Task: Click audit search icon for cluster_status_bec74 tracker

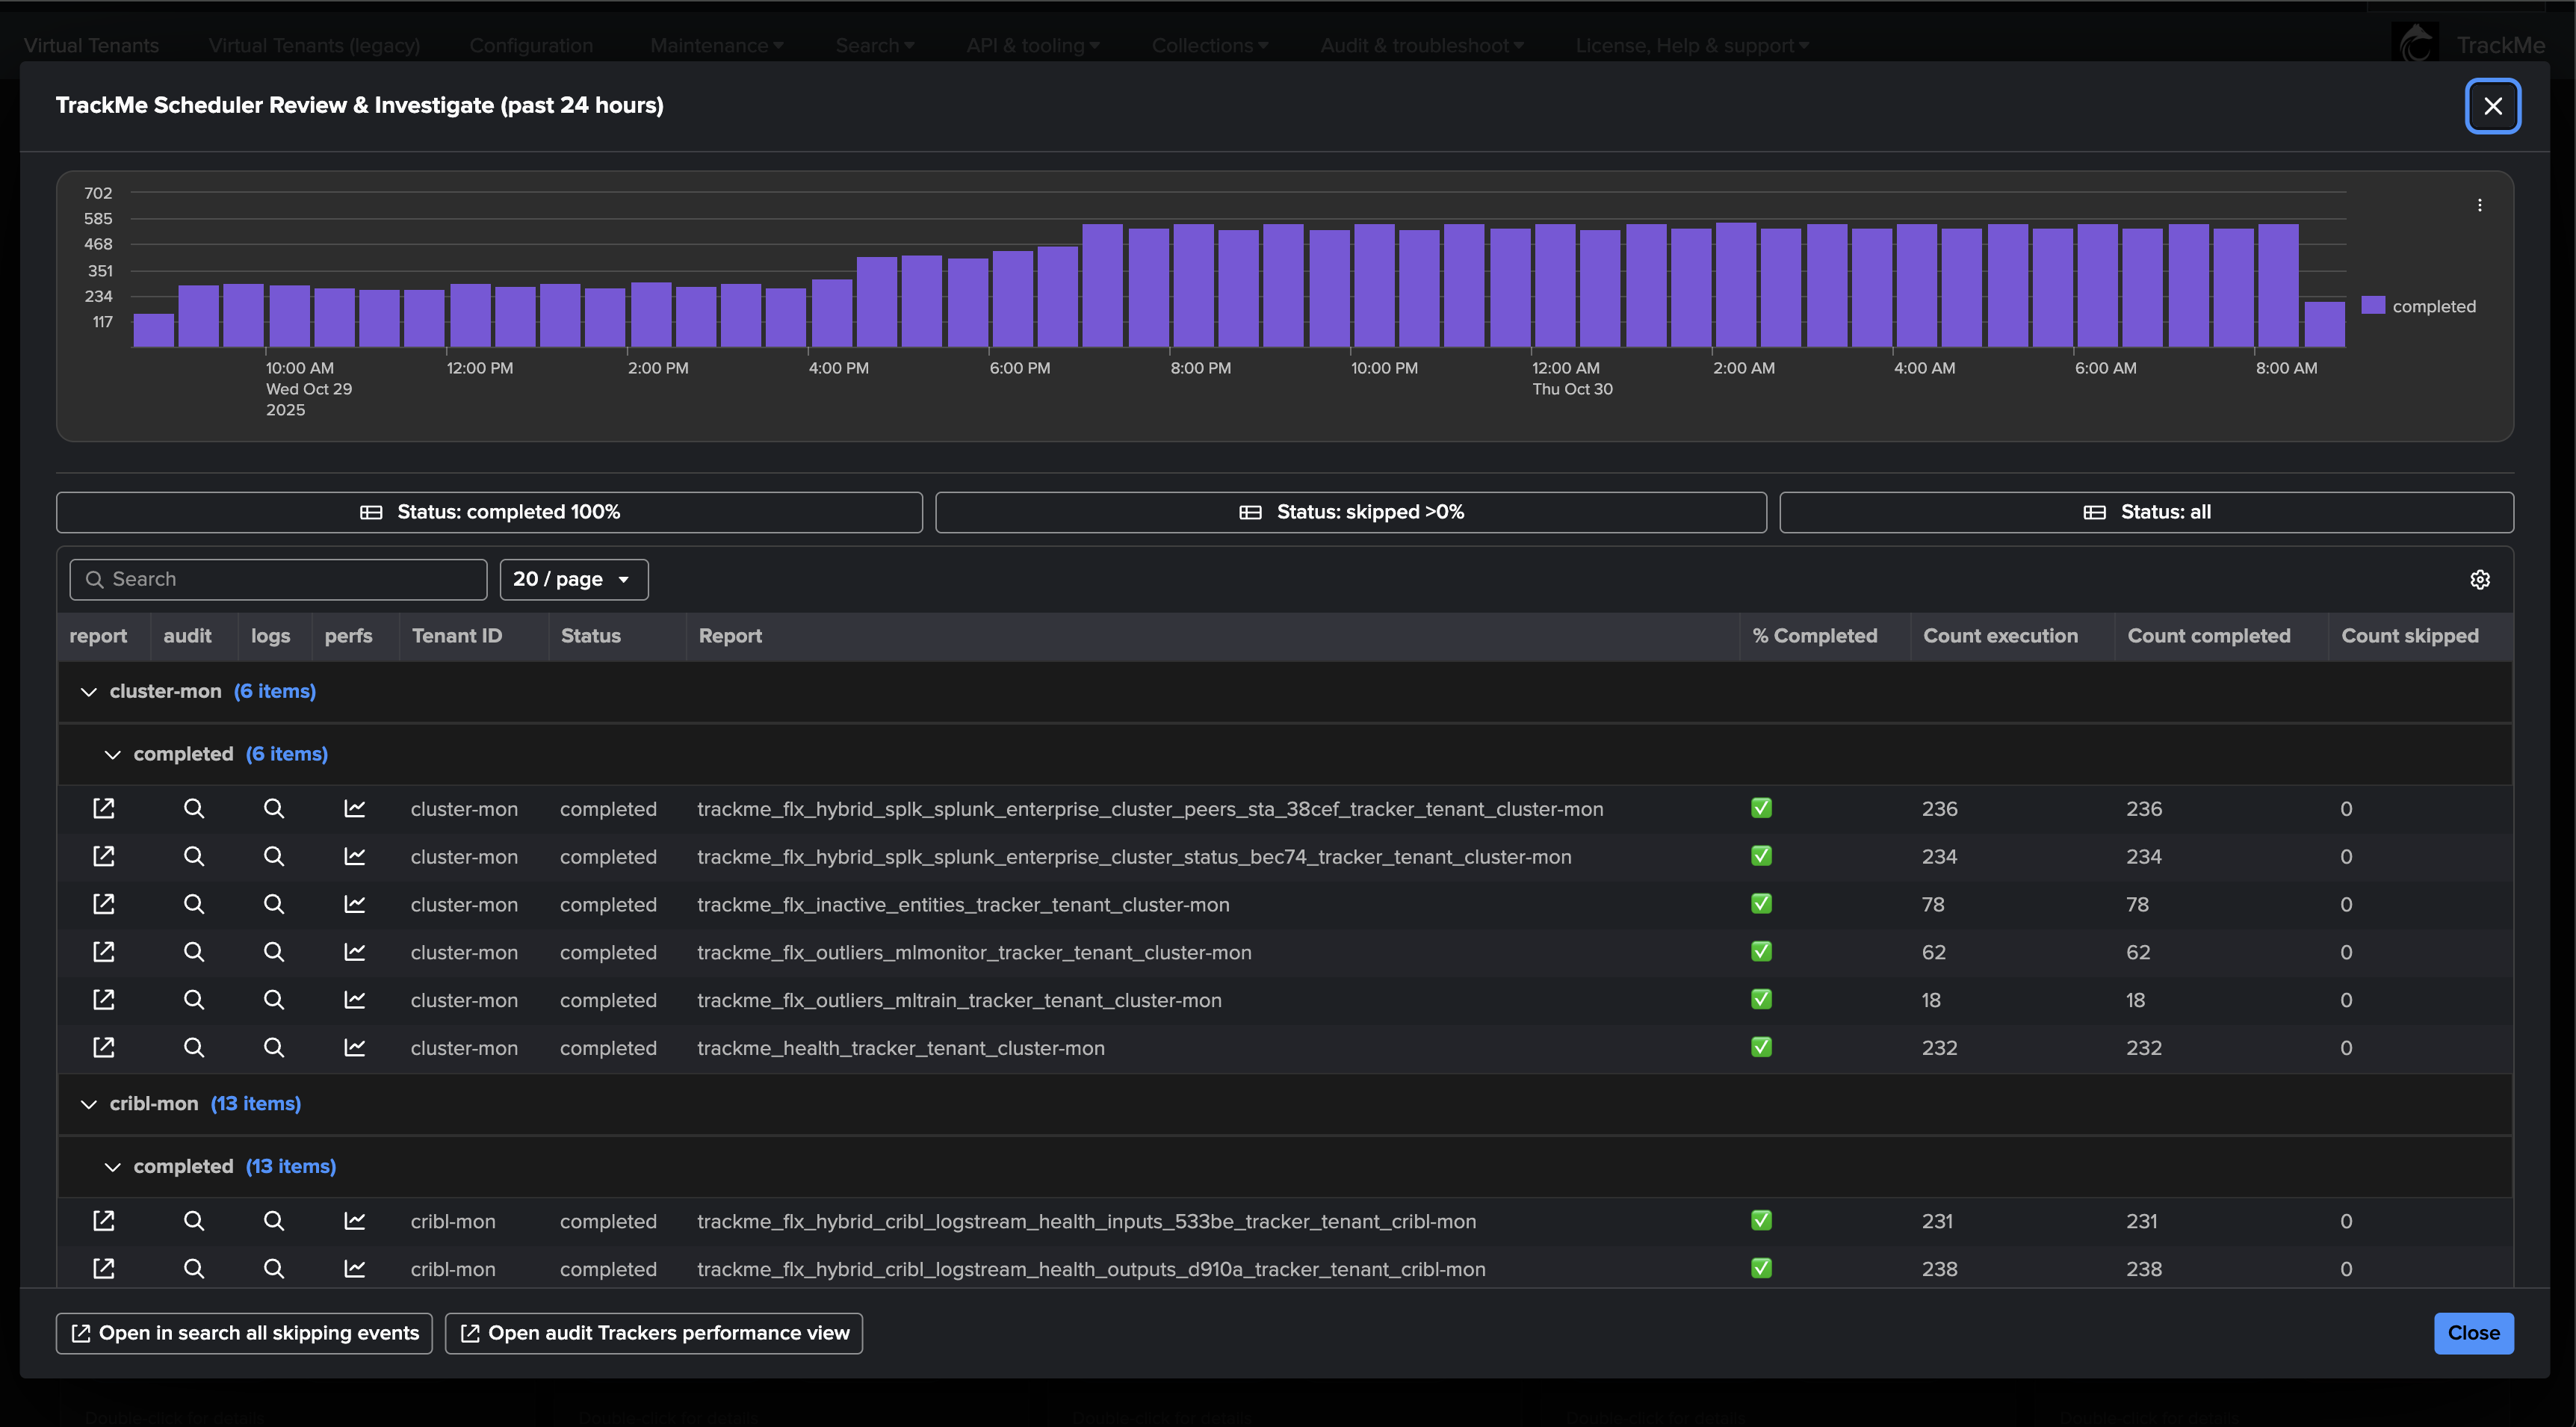Action: (194, 856)
